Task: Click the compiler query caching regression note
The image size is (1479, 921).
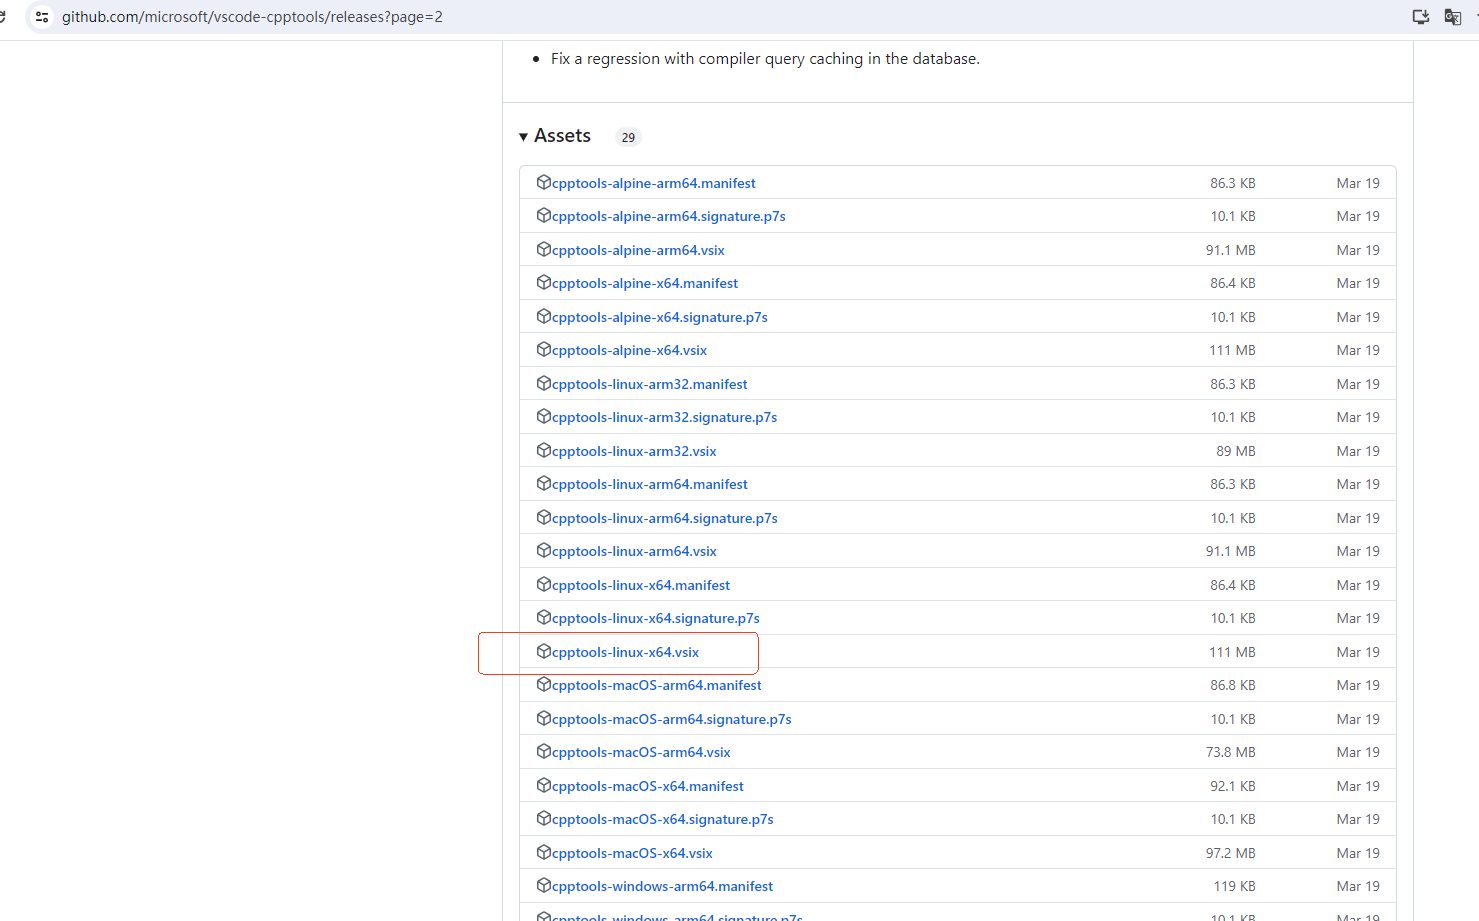Action: [x=765, y=59]
